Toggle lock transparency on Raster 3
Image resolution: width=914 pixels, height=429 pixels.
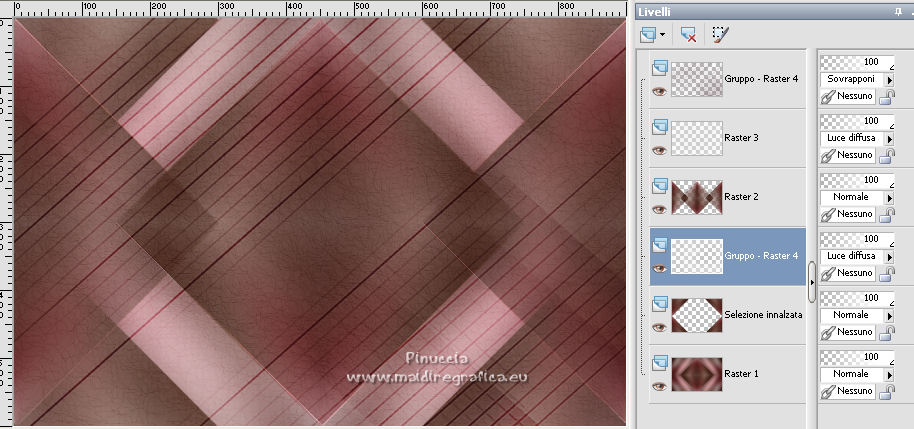pos(887,156)
